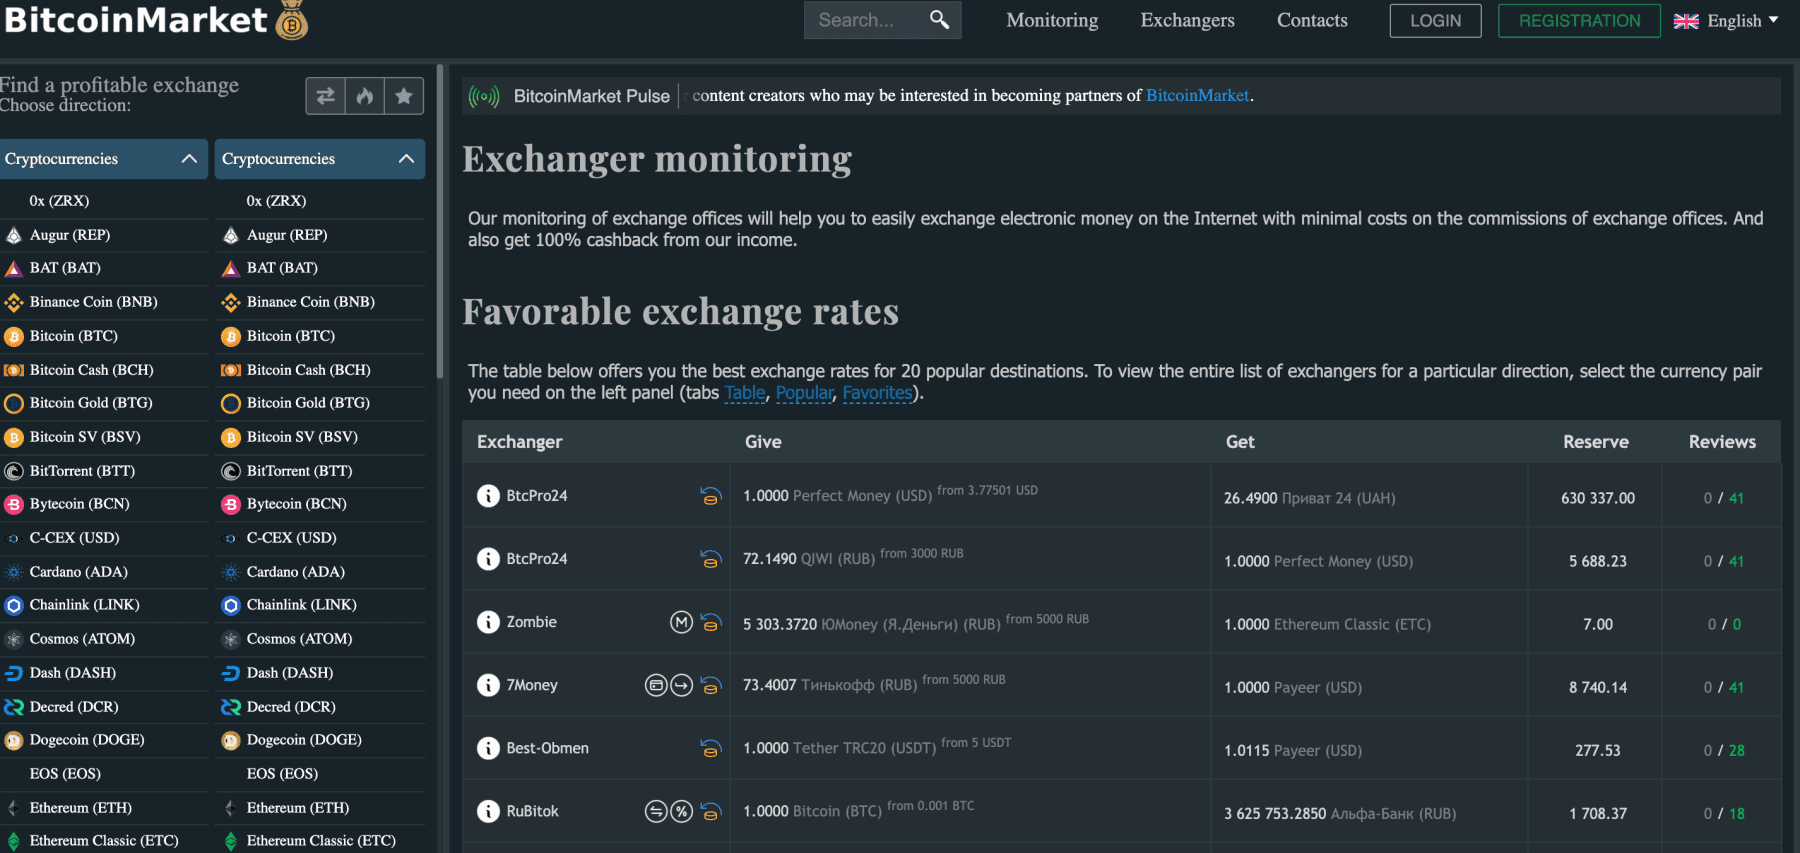This screenshot has width=1800, height=853.
Task: Open info icon for first BtcPro24 row
Action: click(x=488, y=496)
